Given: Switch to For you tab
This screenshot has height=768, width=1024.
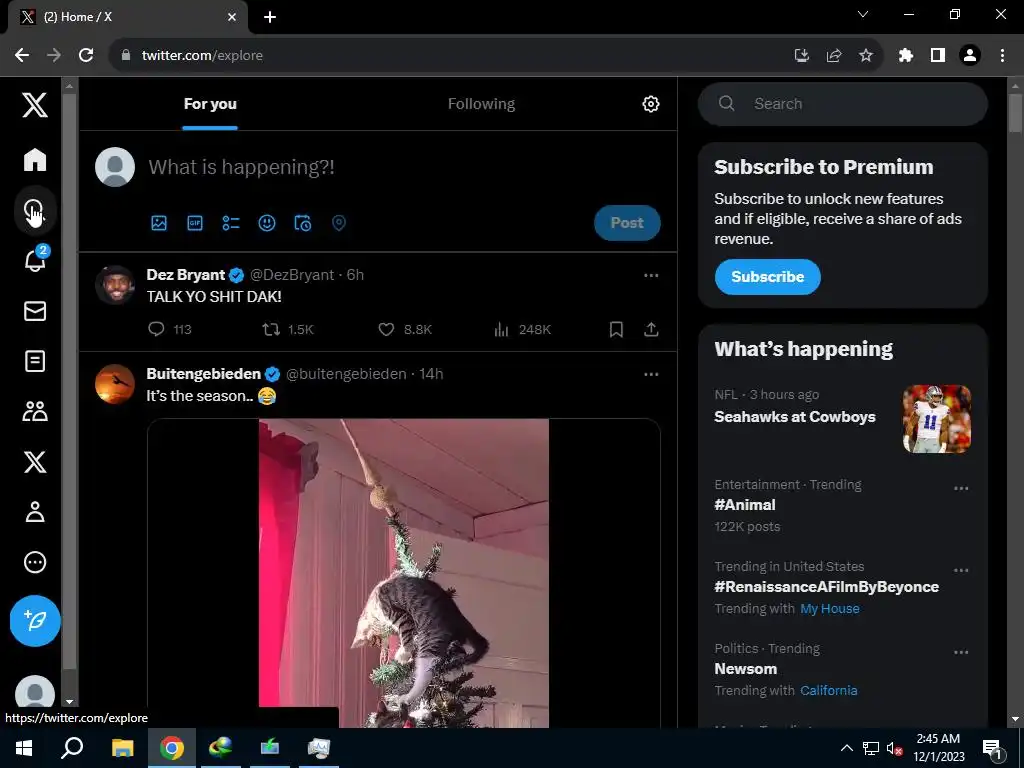Looking at the screenshot, I should tap(210, 104).
